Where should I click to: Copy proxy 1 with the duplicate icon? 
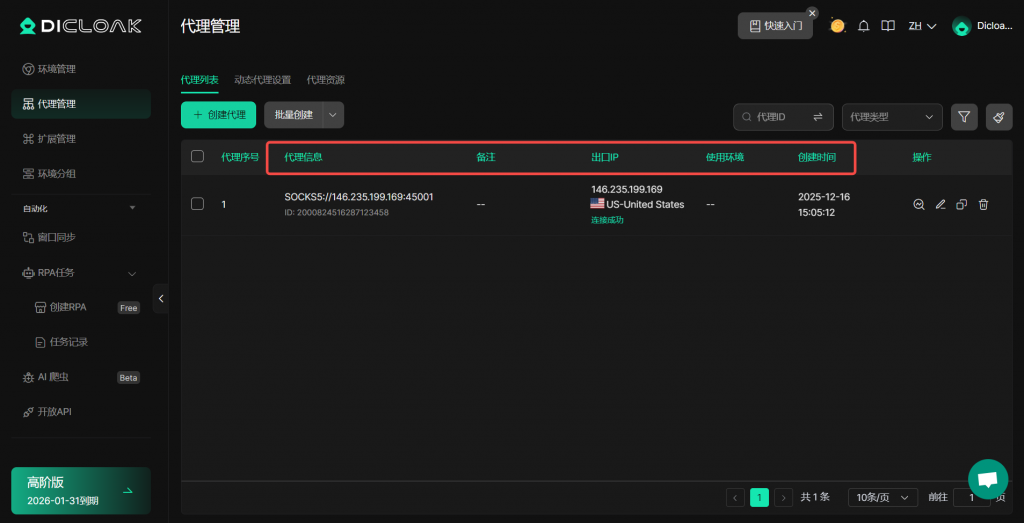pyautogui.click(x=961, y=204)
